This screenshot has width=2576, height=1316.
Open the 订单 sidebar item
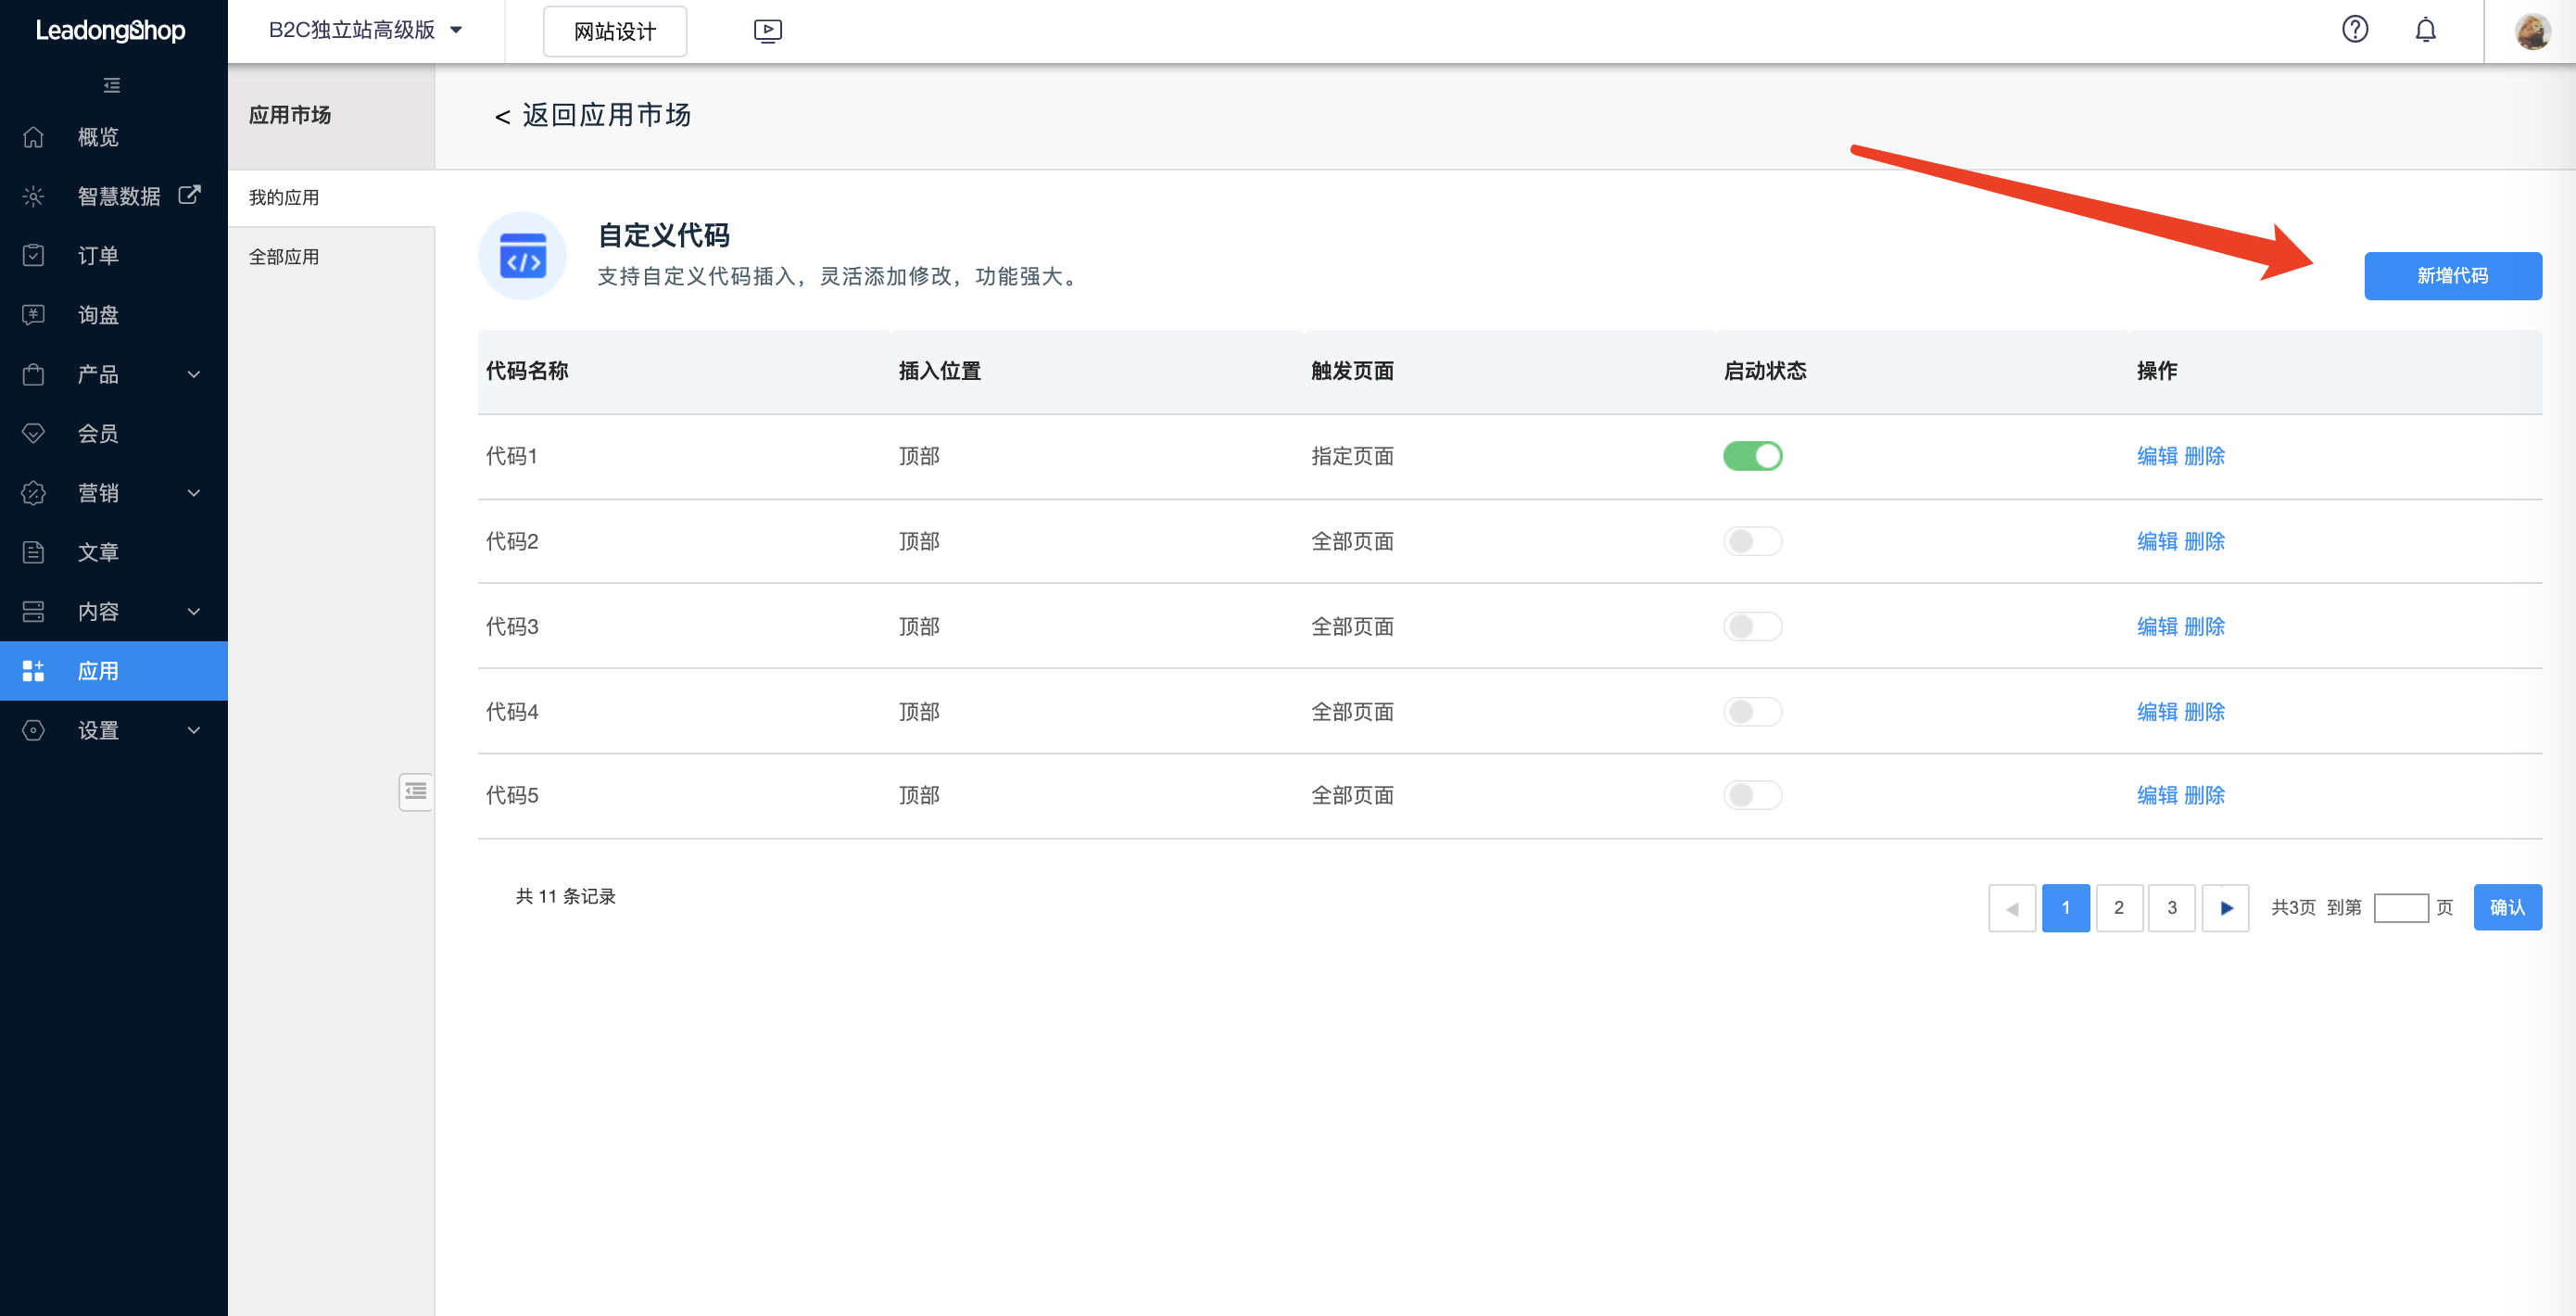(x=98, y=256)
